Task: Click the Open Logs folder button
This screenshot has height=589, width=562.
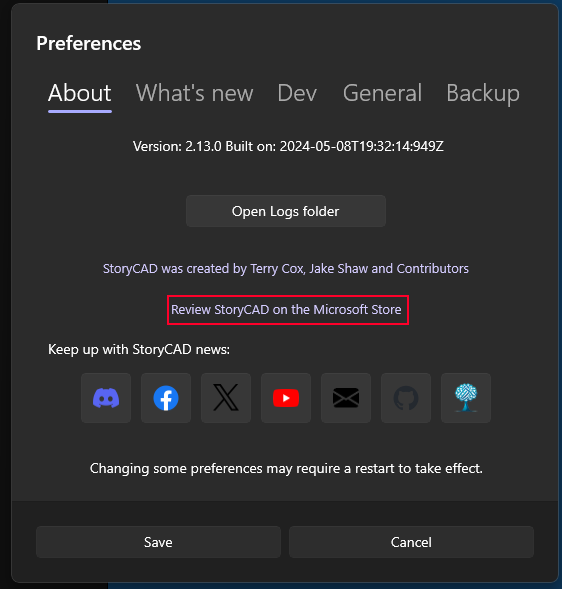Action: (286, 211)
